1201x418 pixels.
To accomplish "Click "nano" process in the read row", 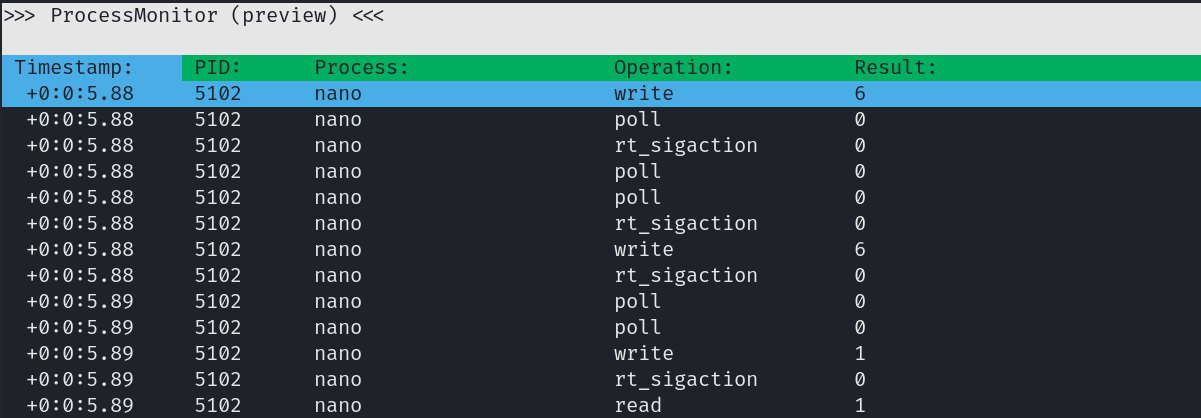I will [338, 406].
